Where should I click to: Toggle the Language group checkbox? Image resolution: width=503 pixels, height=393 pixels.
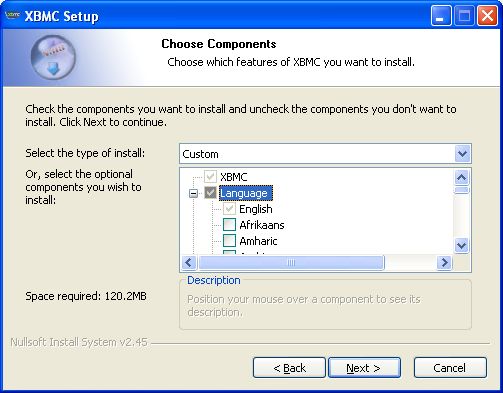click(210, 193)
